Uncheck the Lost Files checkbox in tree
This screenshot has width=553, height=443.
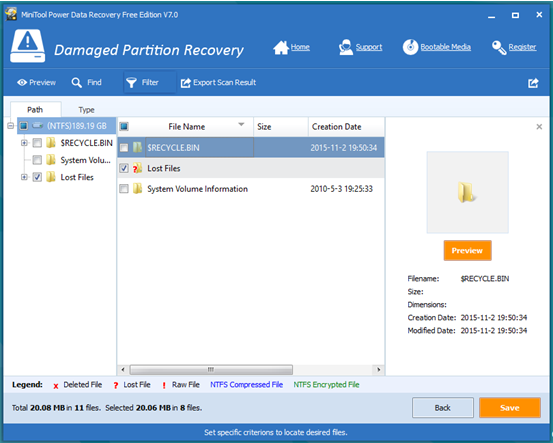pos(37,177)
